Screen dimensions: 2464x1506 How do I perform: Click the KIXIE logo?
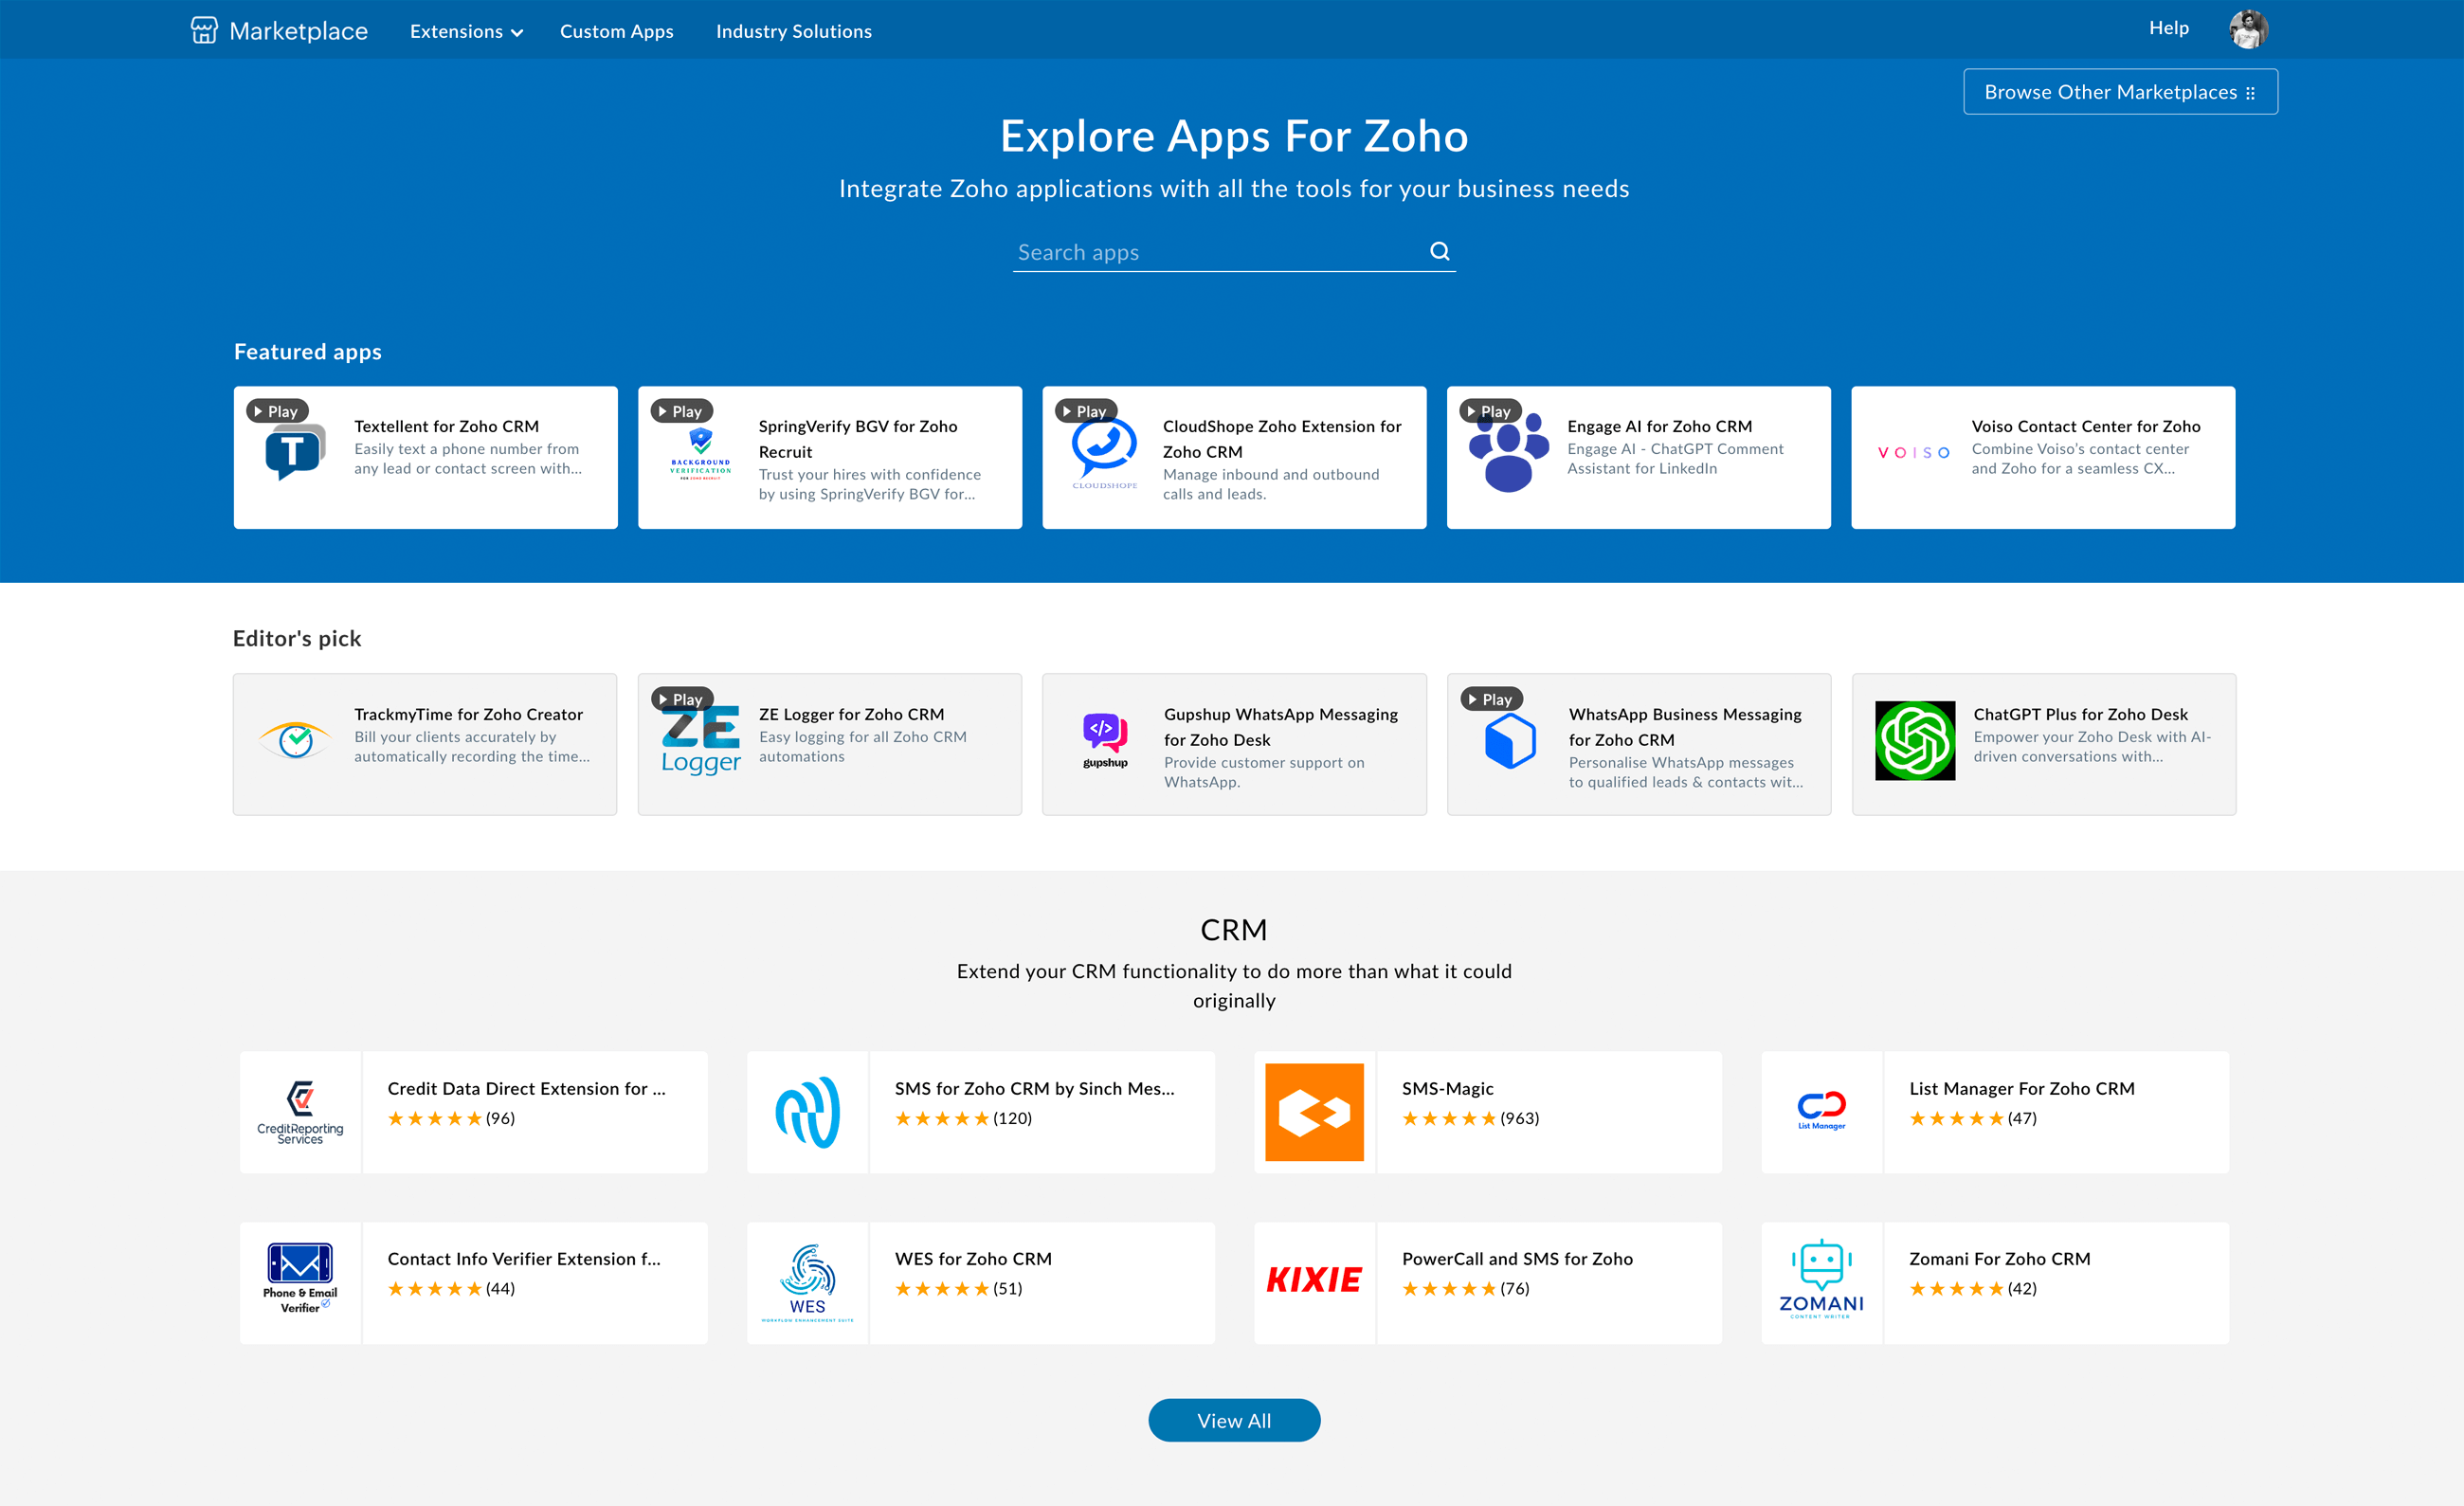(x=1313, y=1281)
